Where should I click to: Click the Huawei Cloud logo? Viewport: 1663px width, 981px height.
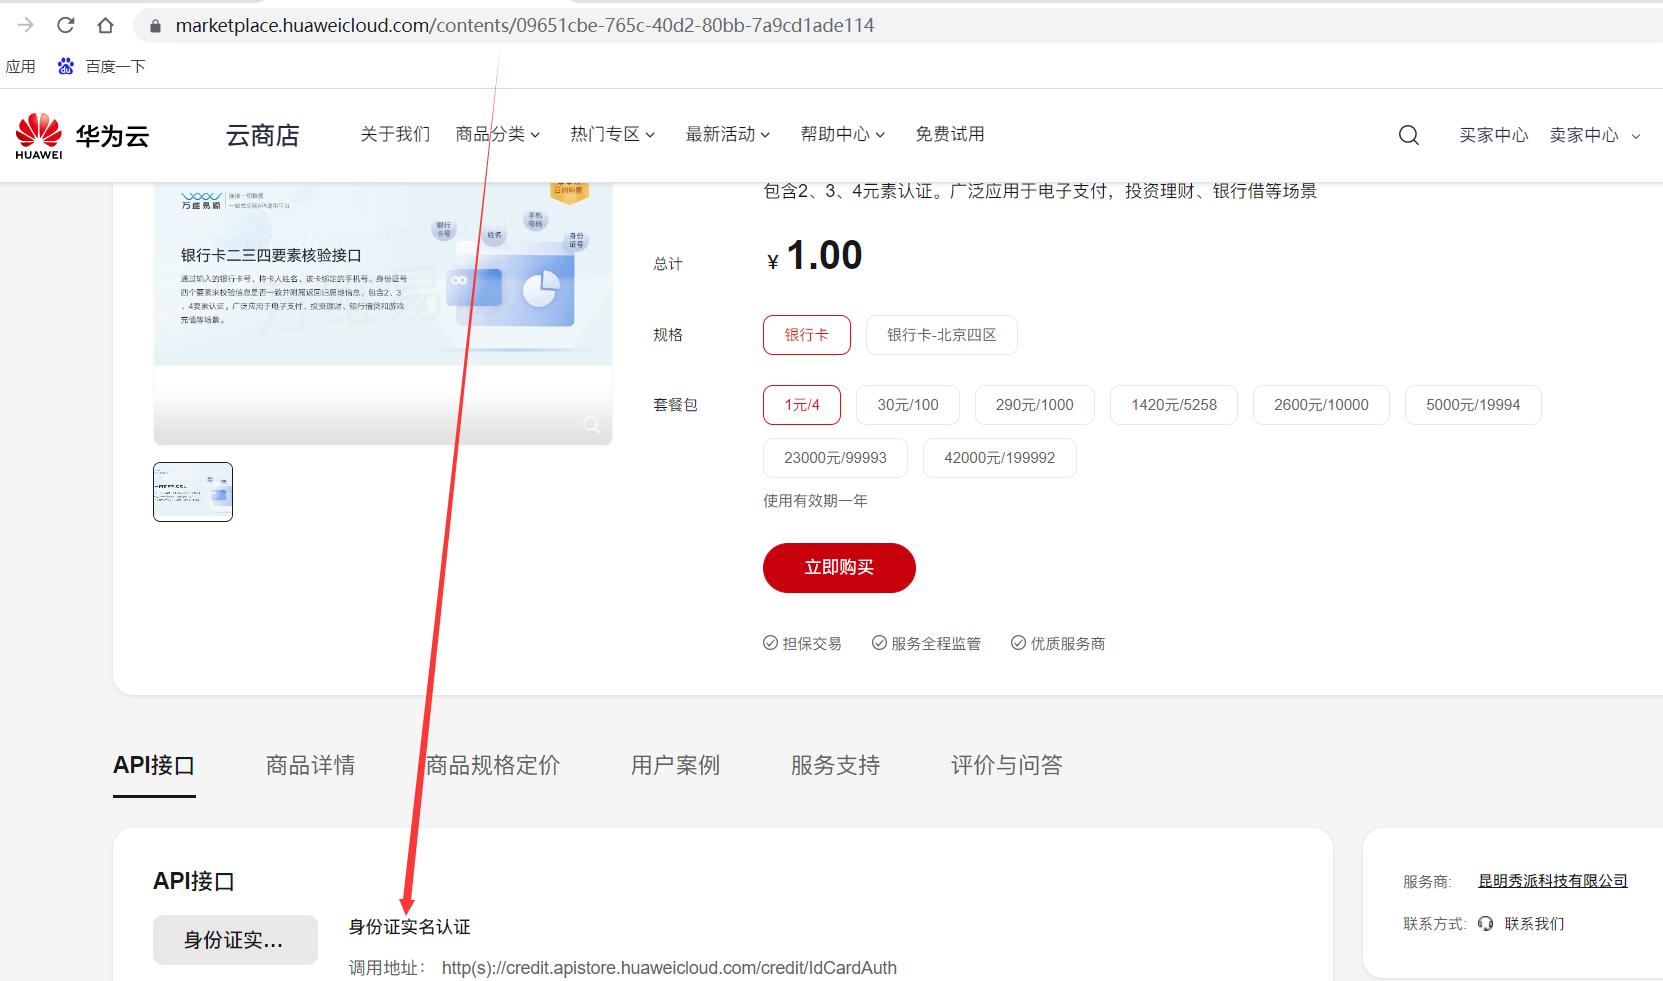(x=80, y=135)
